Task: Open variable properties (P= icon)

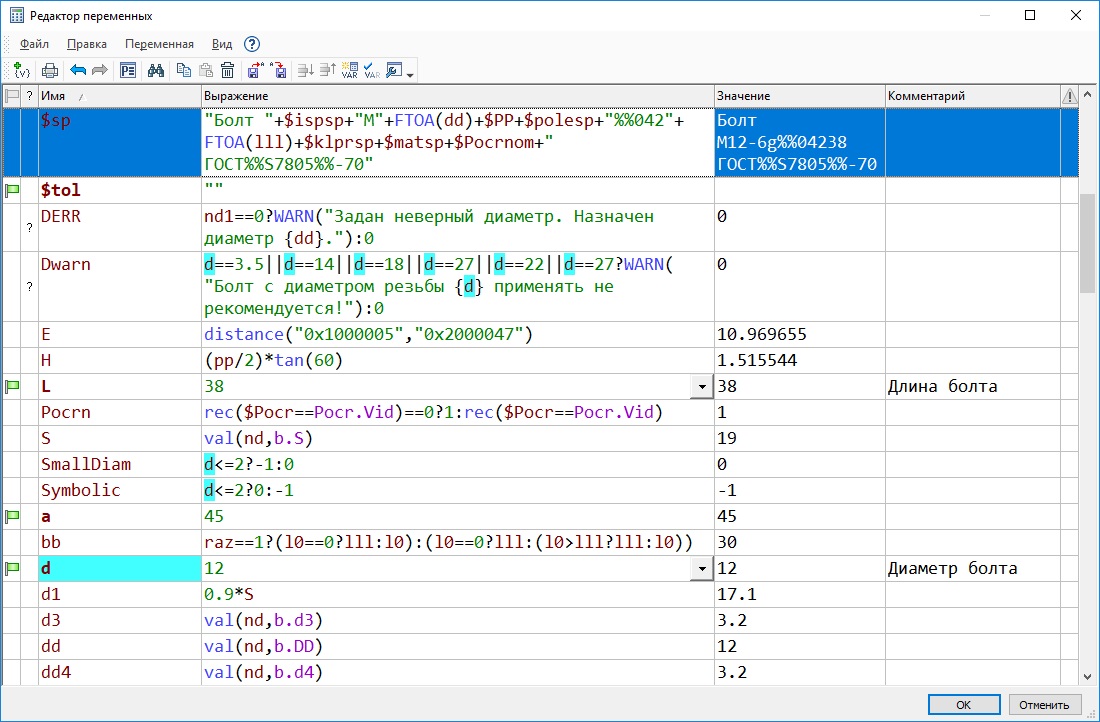Action: click(x=128, y=70)
